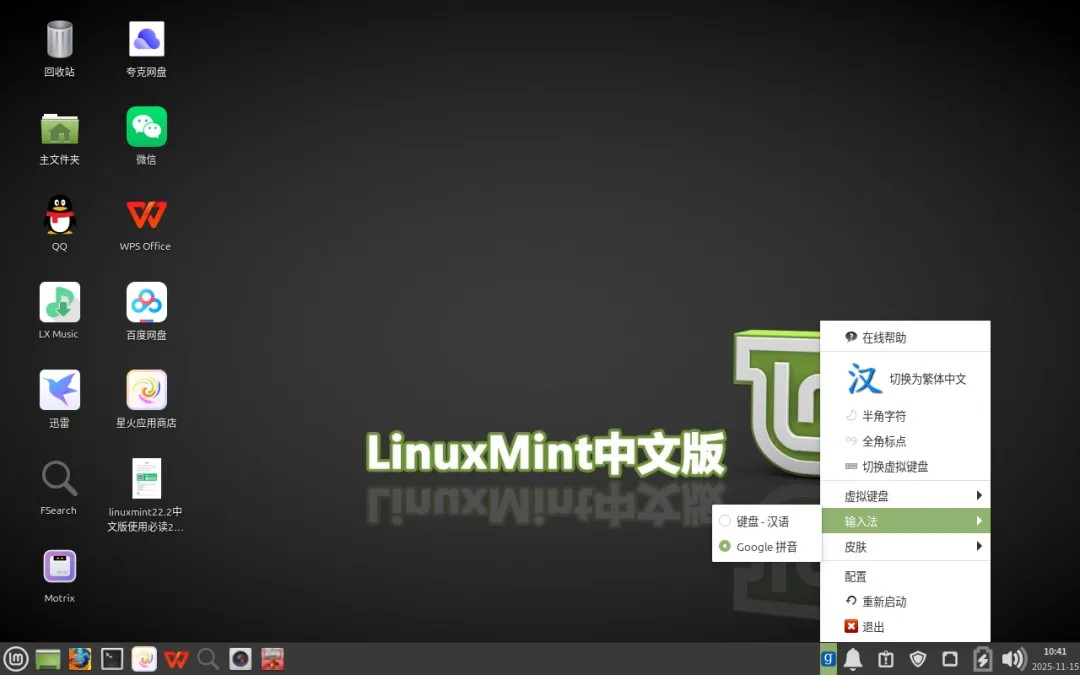
Task: Launch 微信 WeChat from the desktop
Action: pos(146,127)
